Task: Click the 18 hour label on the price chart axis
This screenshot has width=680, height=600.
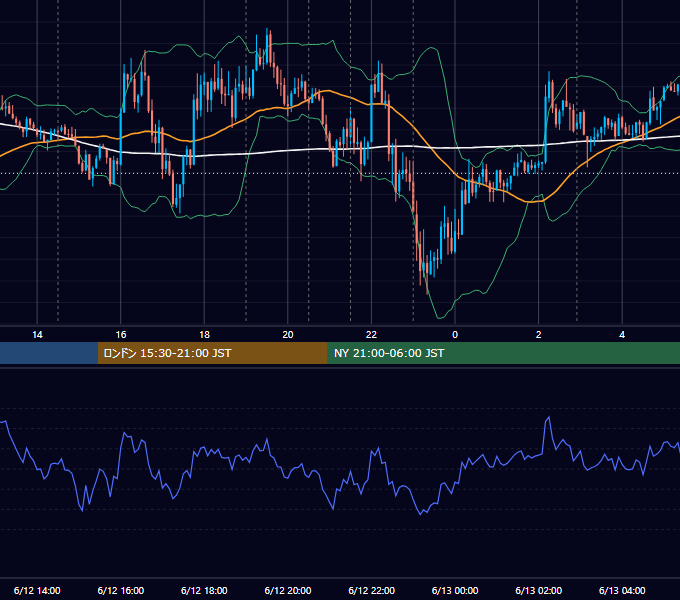Action: [x=204, y=335]
